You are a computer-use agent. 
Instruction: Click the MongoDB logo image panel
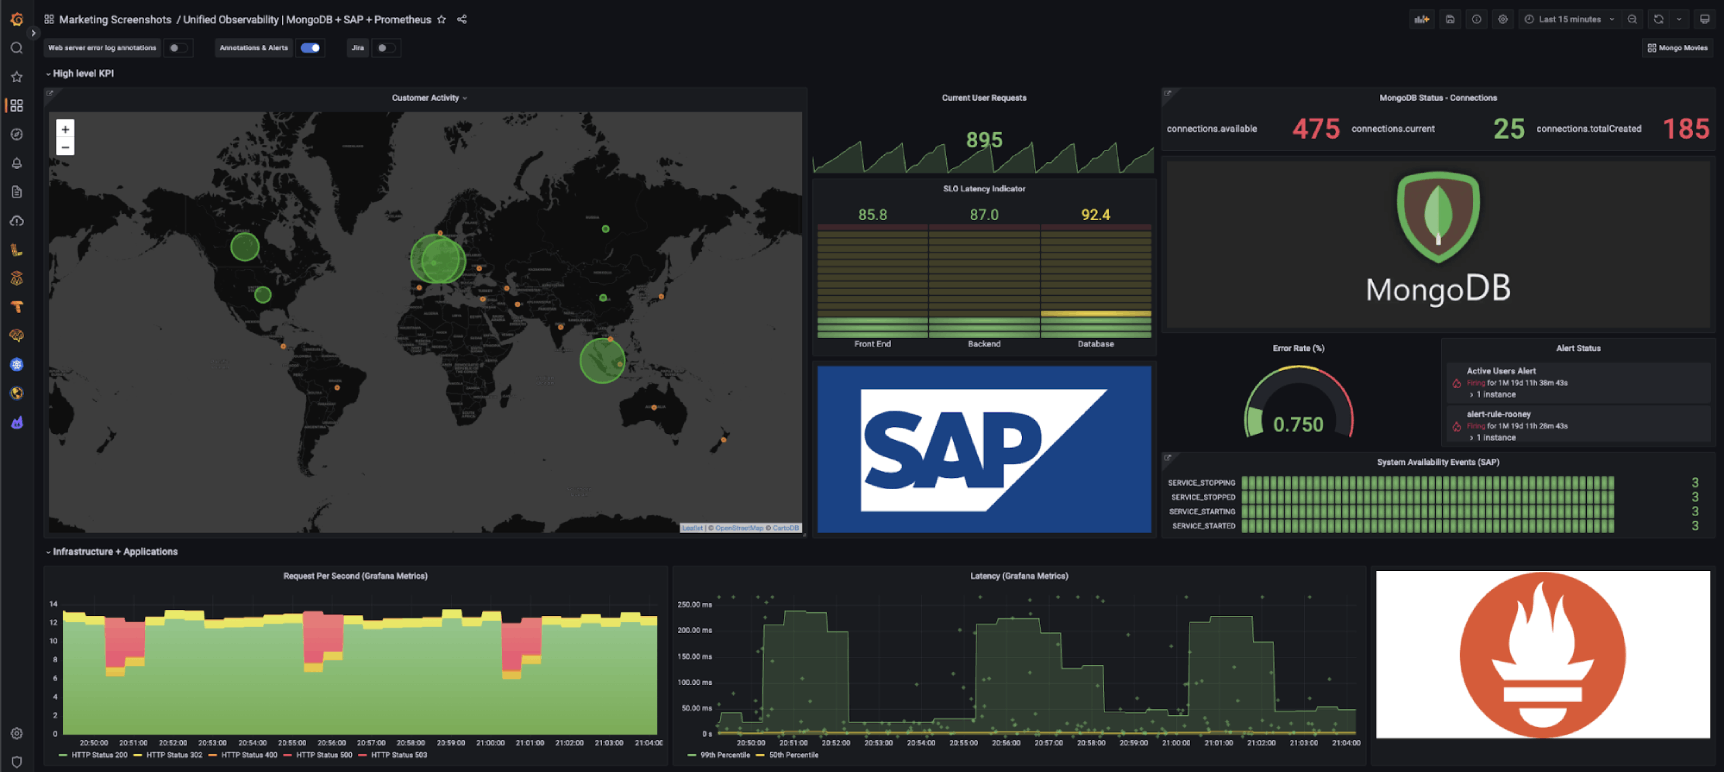(1438, 243)
